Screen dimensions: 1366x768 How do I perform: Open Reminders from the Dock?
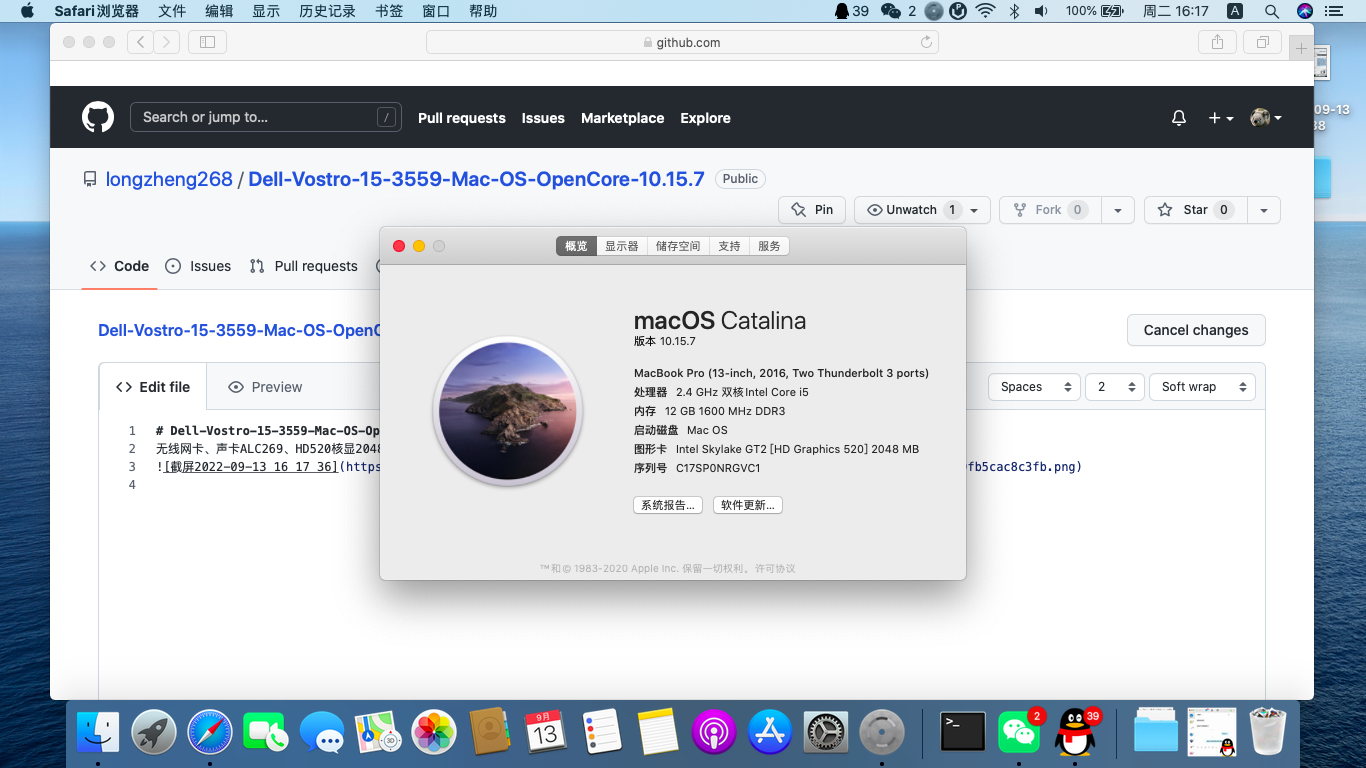[x=602, y=733]
